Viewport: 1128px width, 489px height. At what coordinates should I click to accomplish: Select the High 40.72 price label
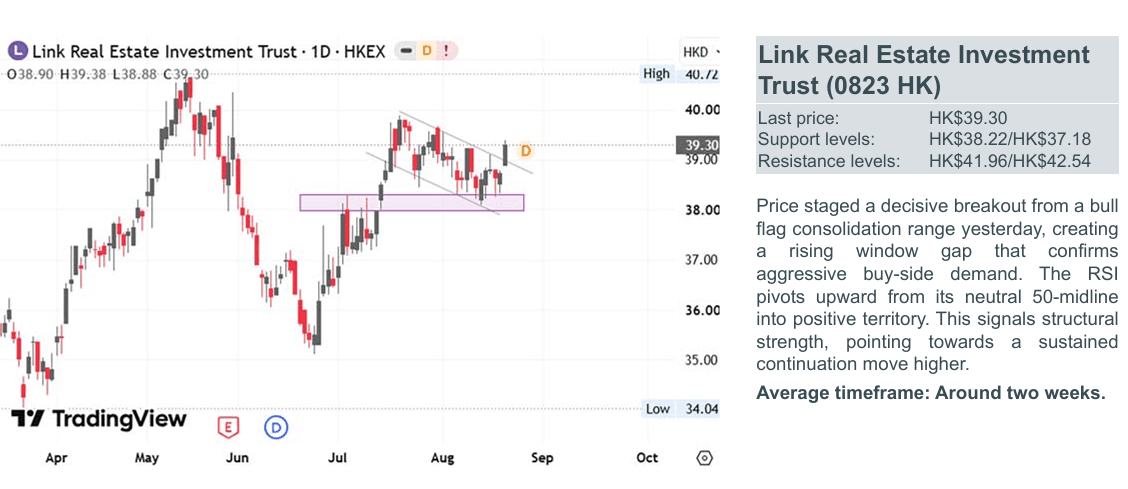pyautogui.click(x=680, y=73)
